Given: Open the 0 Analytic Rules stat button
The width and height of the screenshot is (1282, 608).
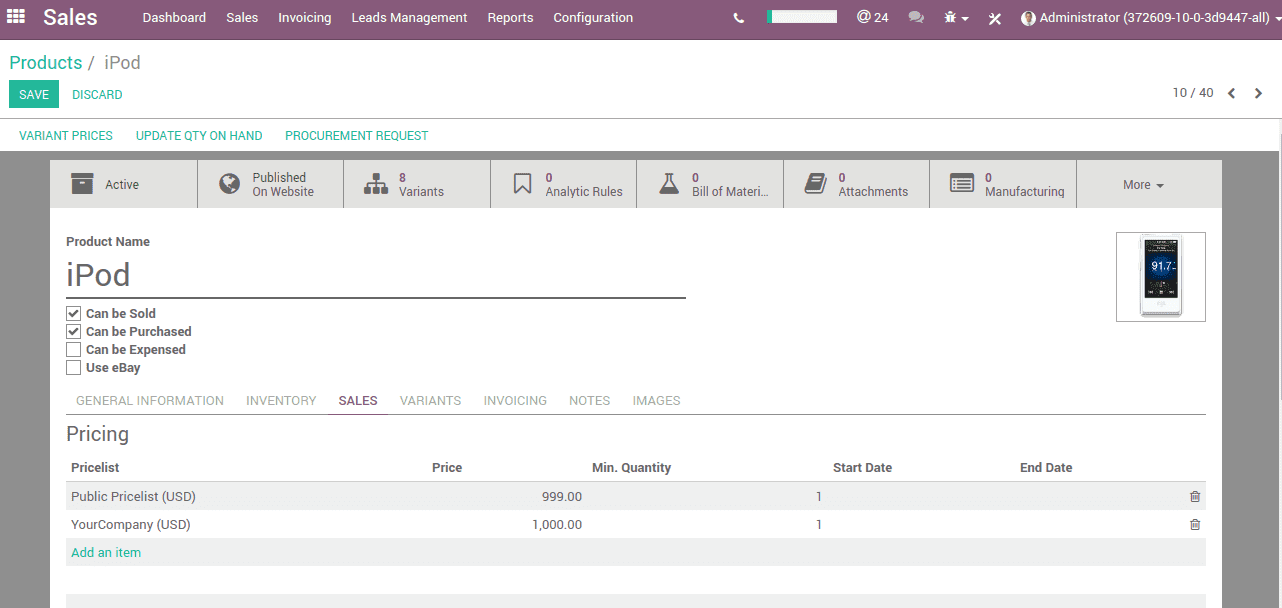Looking at the screenshot, I should click(x=563, y=184).
